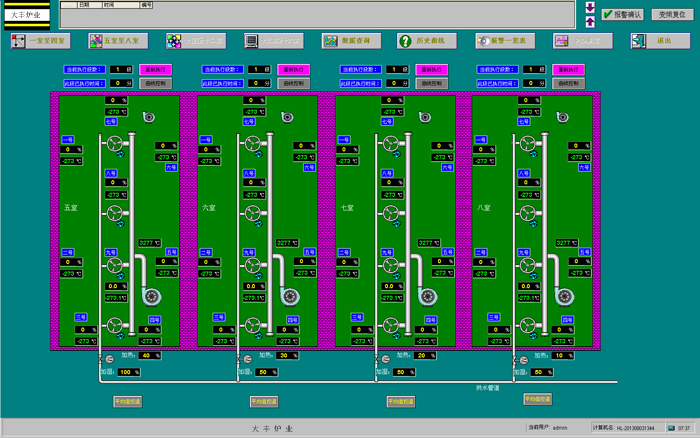Viewport: 700px width, 438px height.
Task: Click the humidify value 100 % under 五室
Action: [x=129, y=372]
